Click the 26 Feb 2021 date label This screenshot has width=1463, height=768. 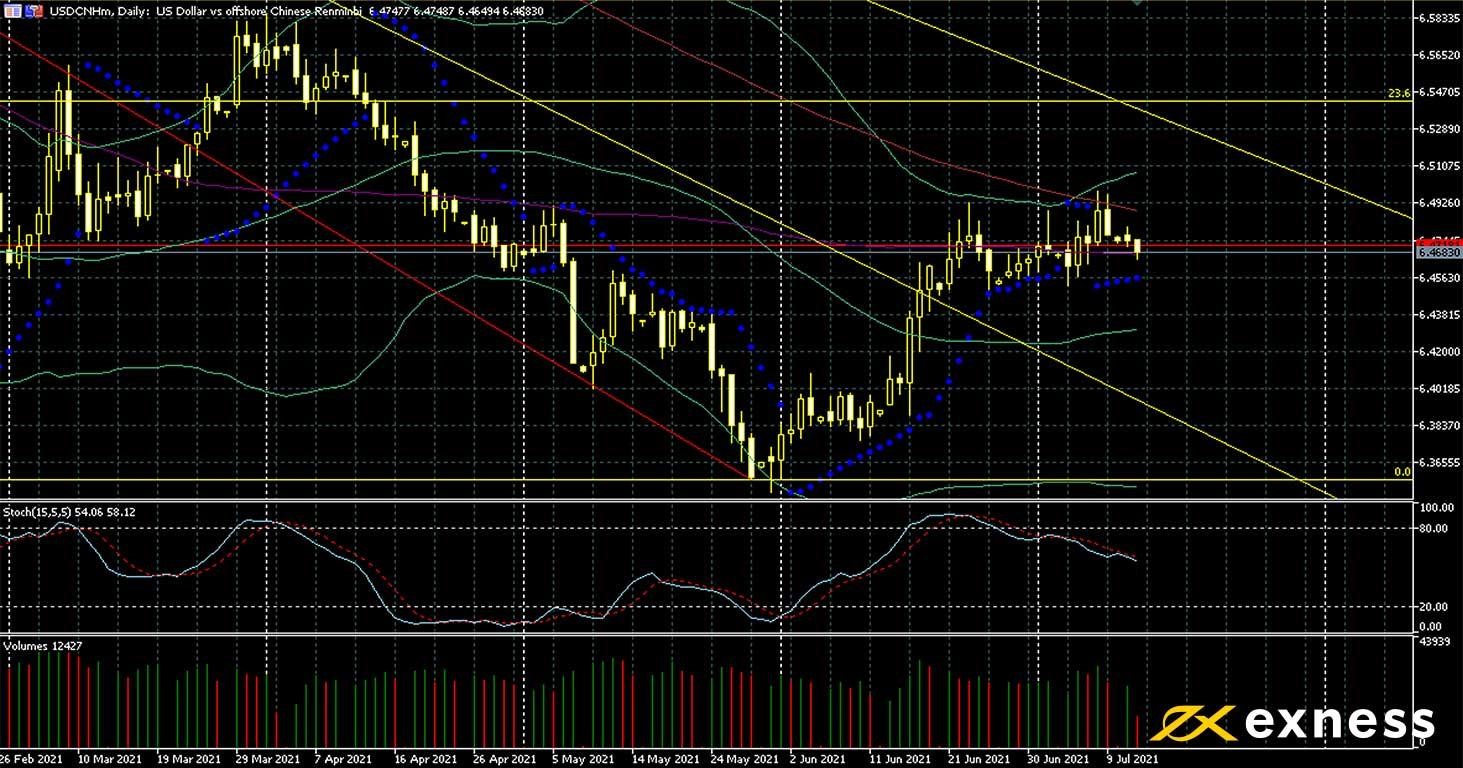tap(33, 759)
